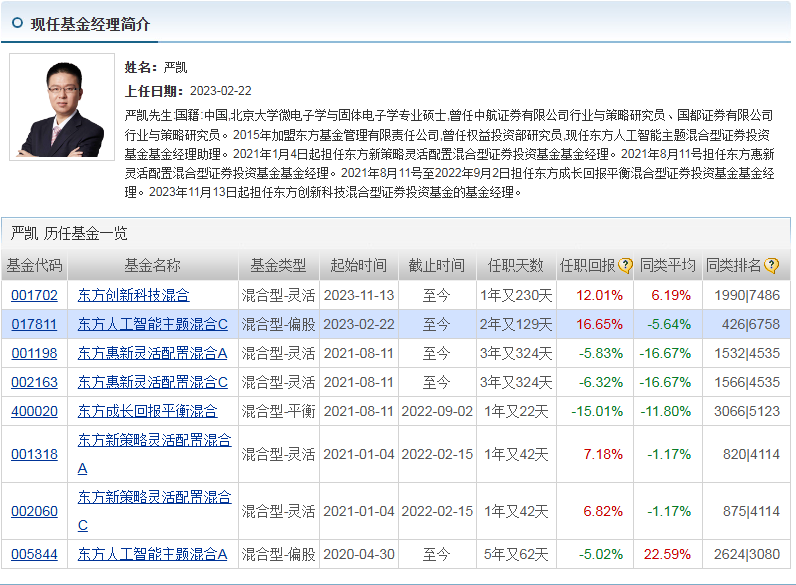This screenshot has width=796, height=585.
Task: Open fund code link 400020
Action: (x=35, y=411)
